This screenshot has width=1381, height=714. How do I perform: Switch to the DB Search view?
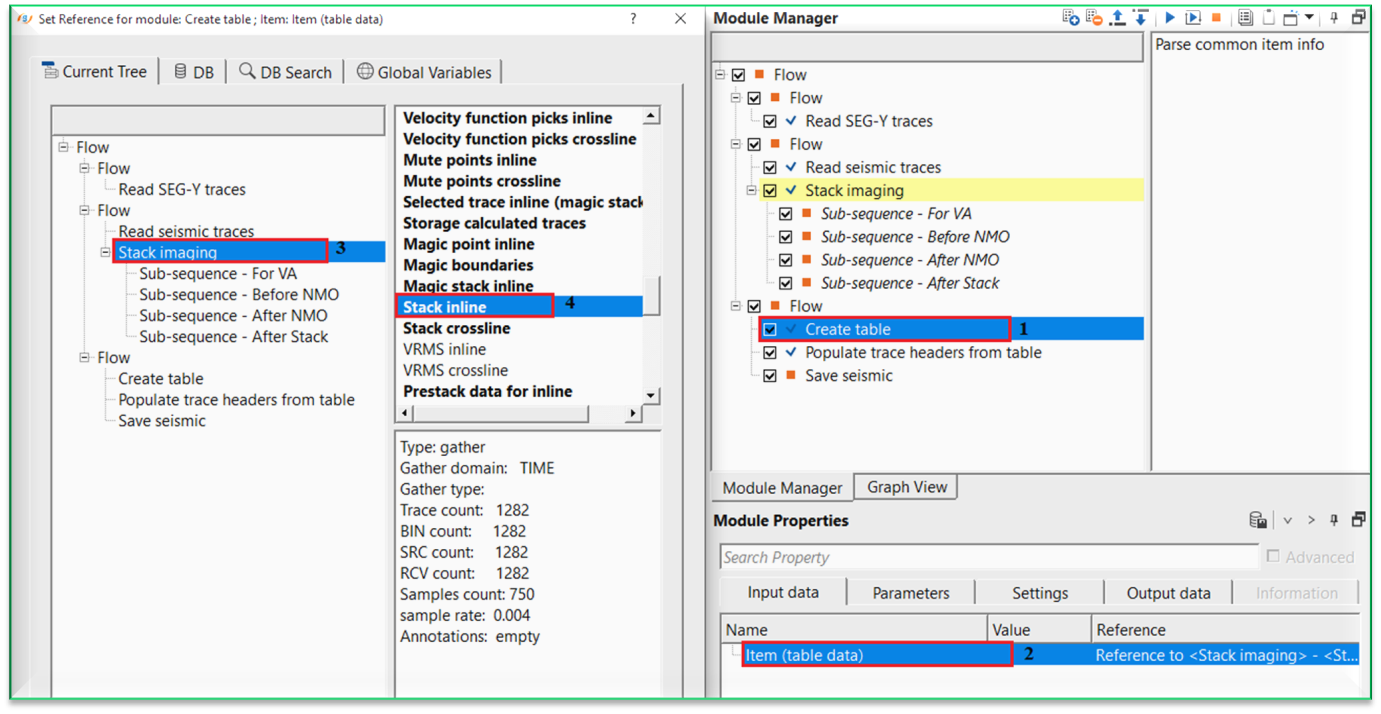tap(285, 71)
